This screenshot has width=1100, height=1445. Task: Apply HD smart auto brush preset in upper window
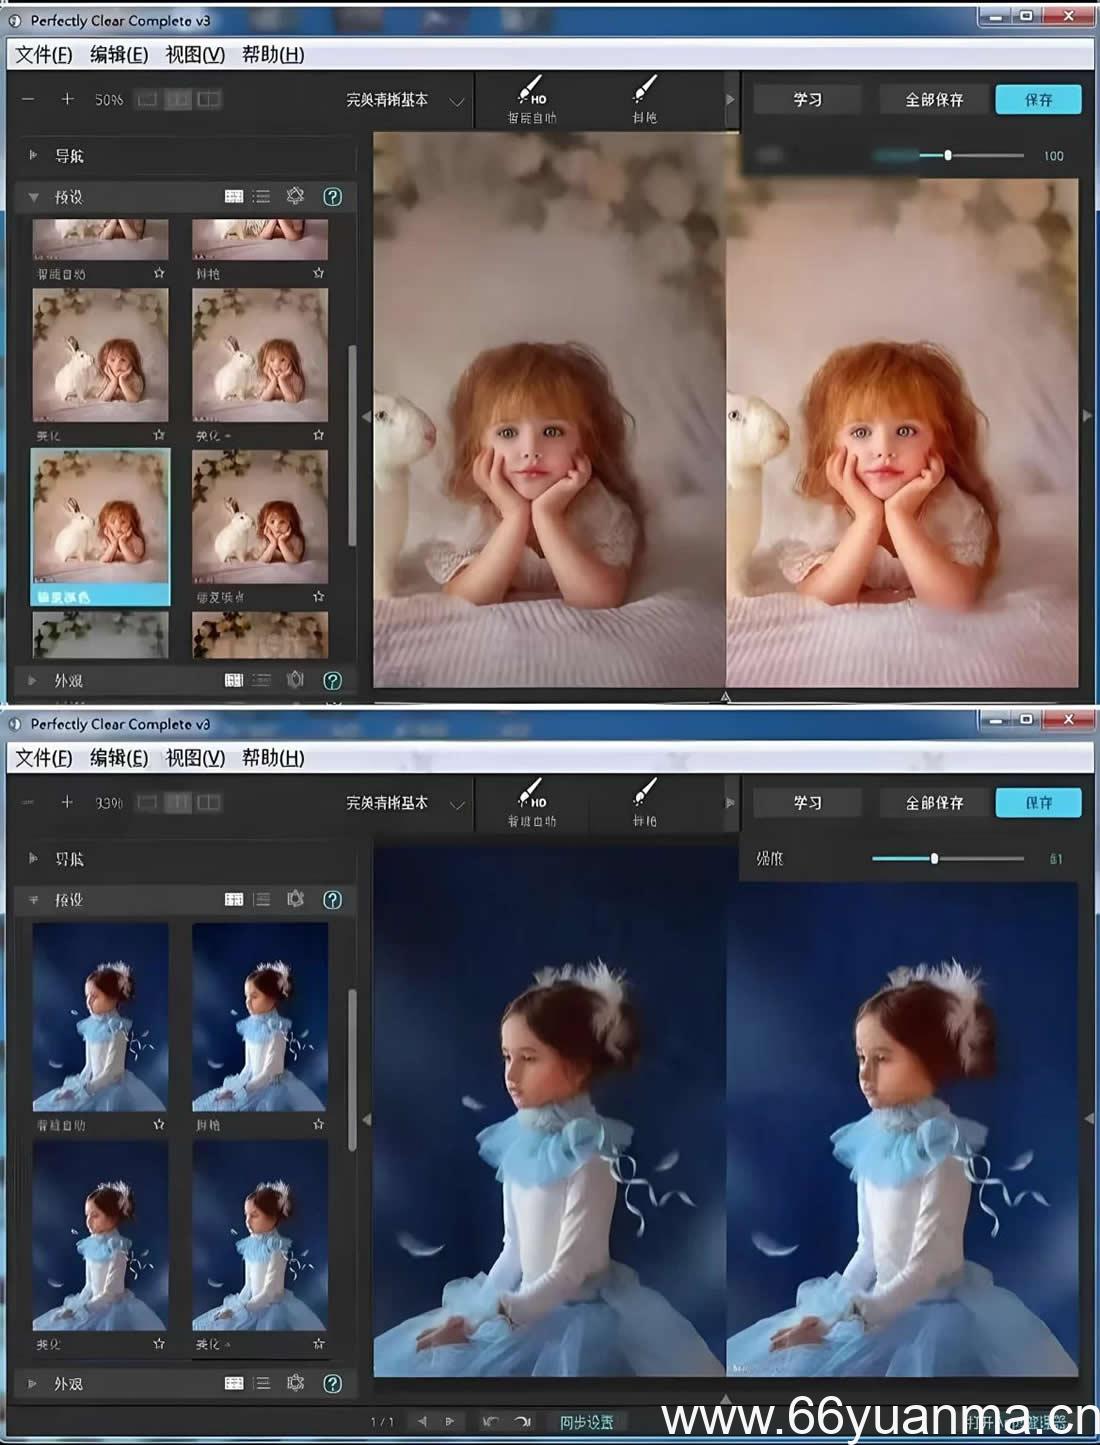(x=532, y=101)
